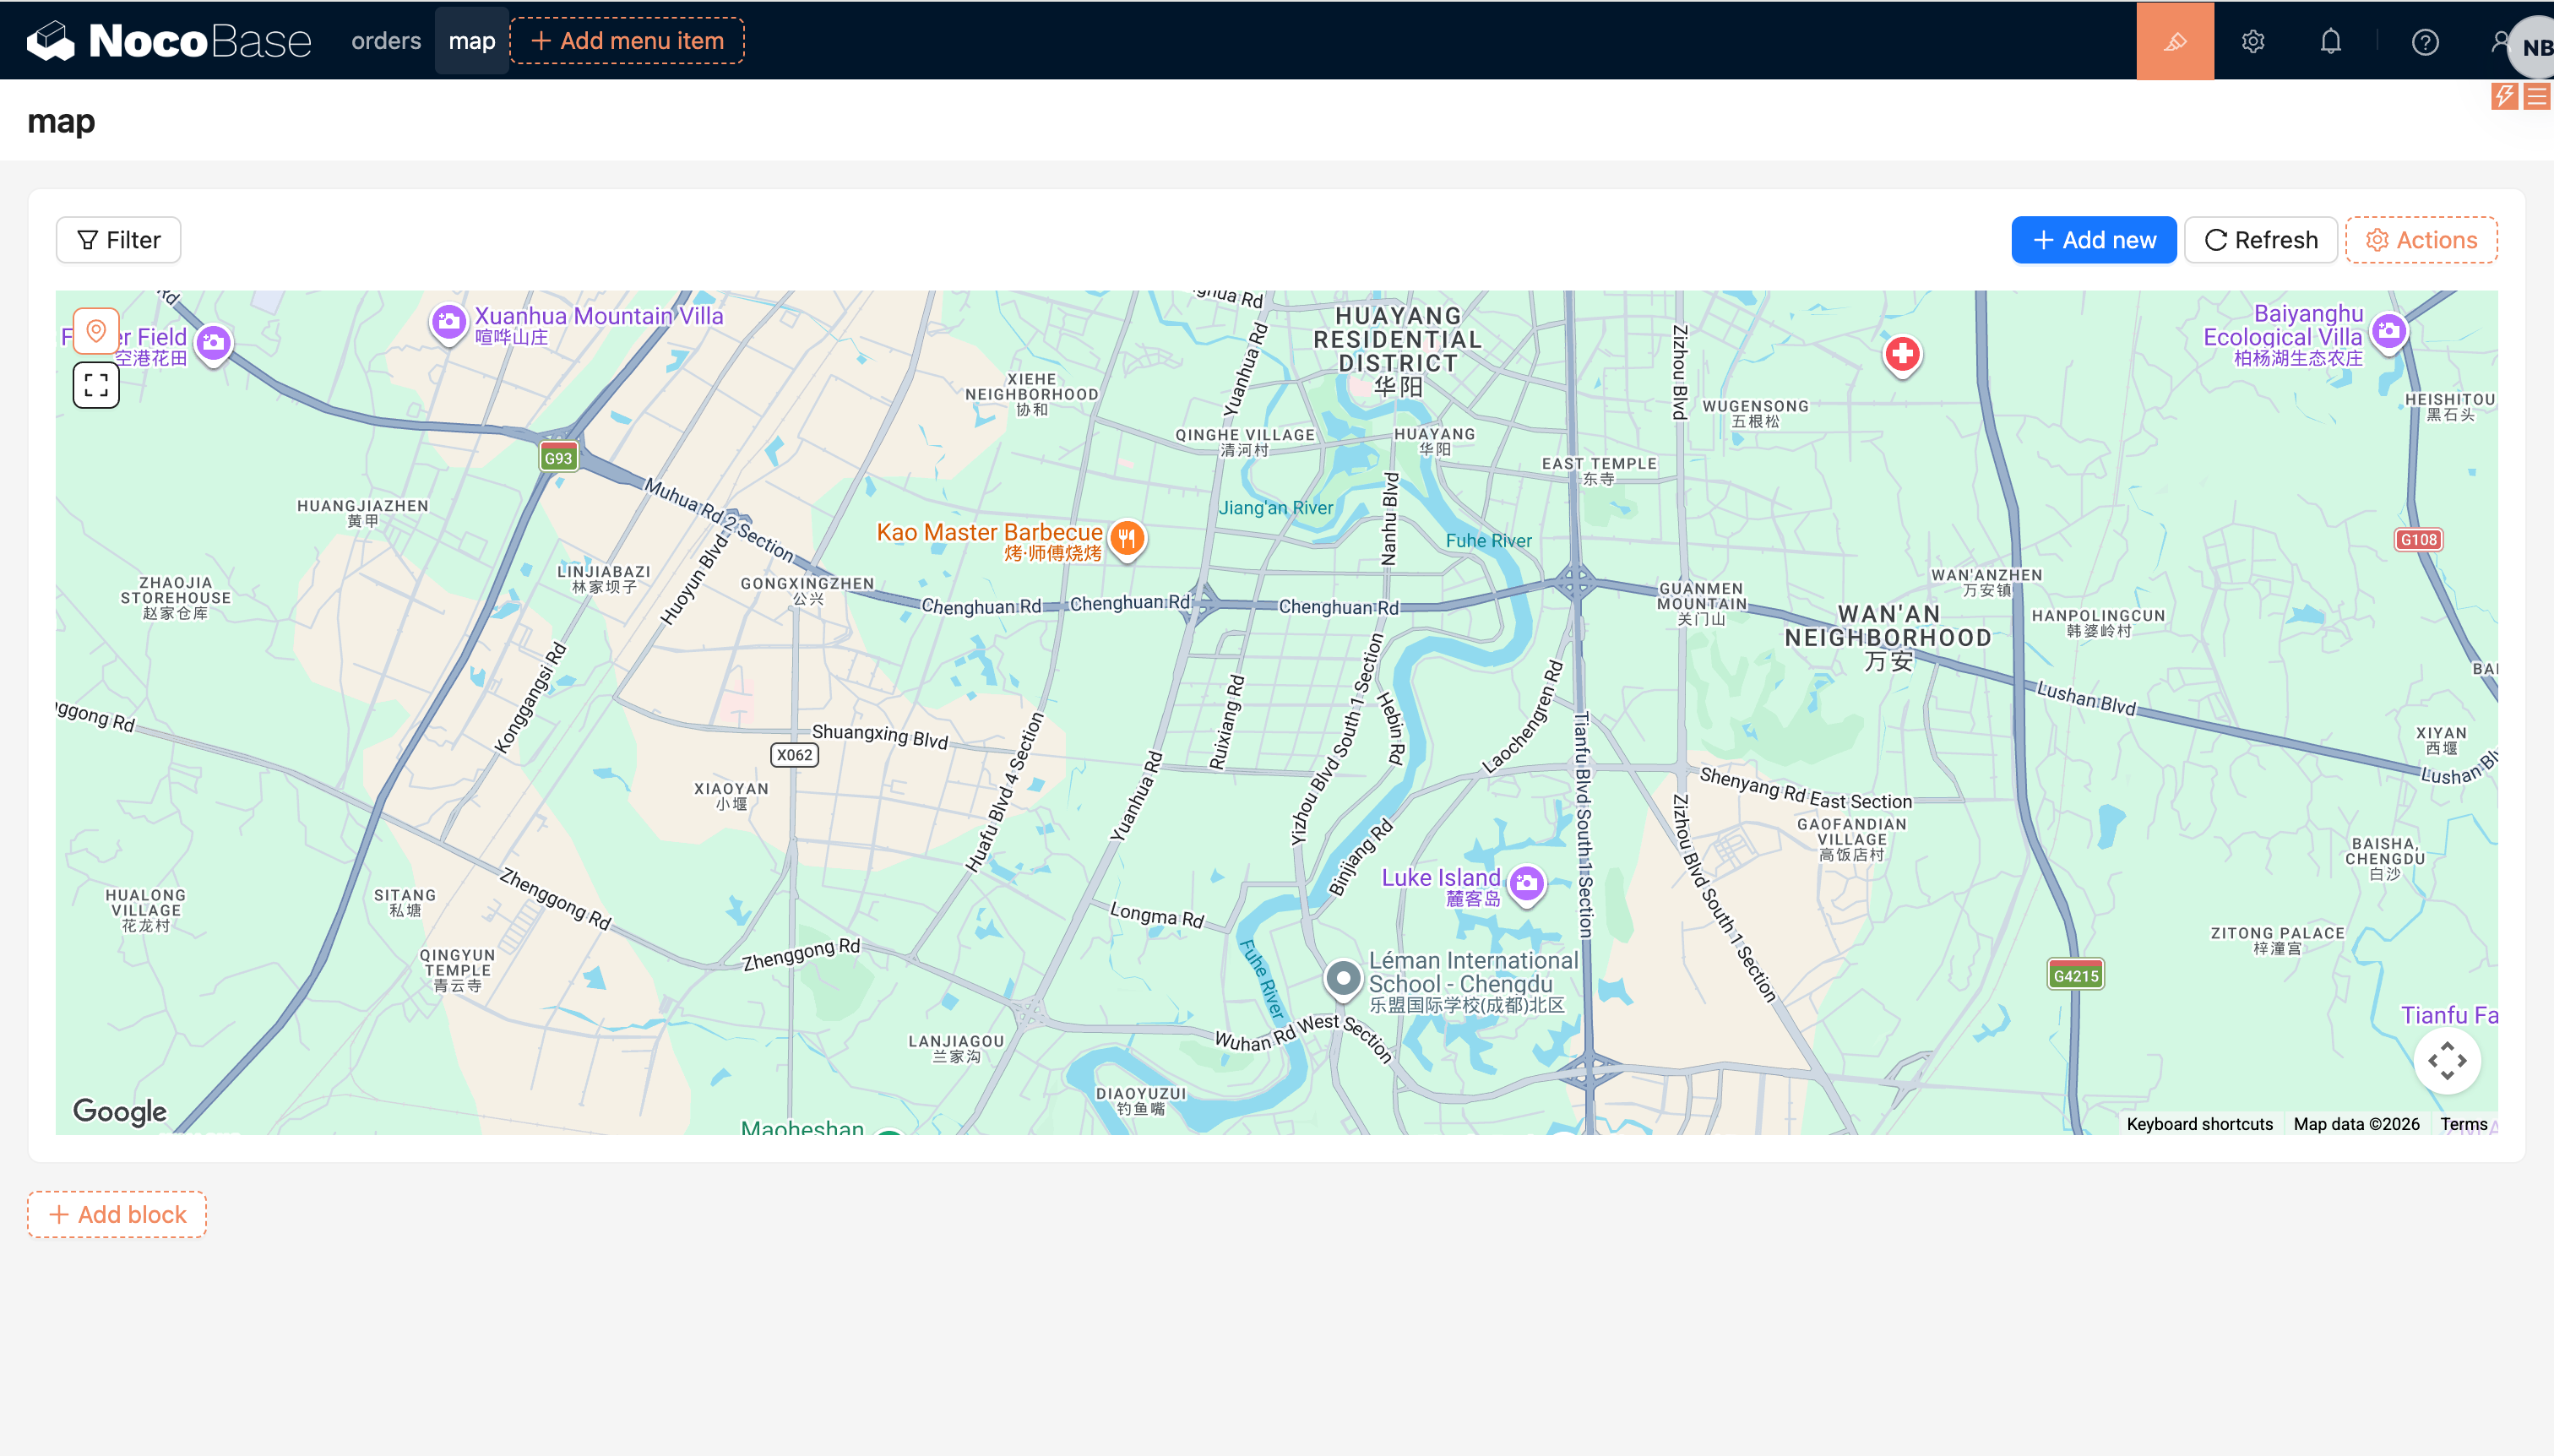Click the G93 highway shield
This screenshot has width=2554, height=1456.
(558, 458)
